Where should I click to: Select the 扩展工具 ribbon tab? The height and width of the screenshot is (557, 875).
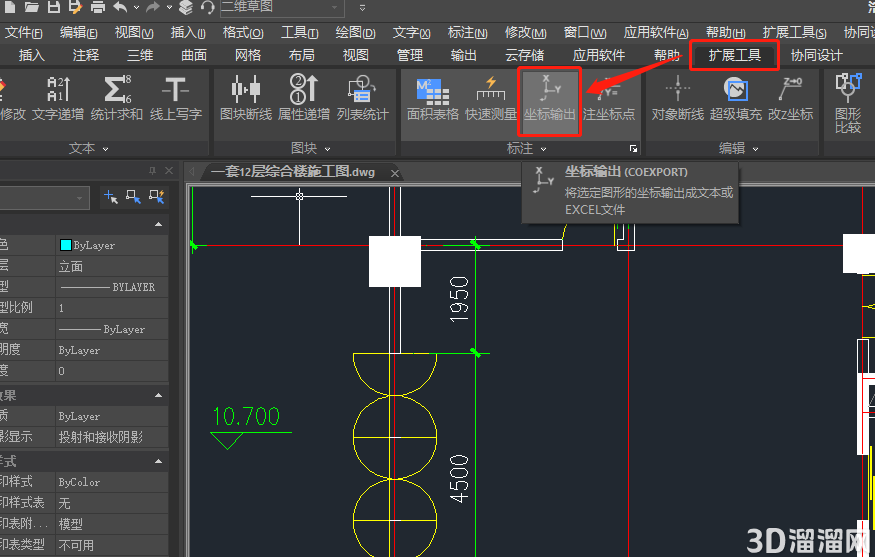[734, 55]
